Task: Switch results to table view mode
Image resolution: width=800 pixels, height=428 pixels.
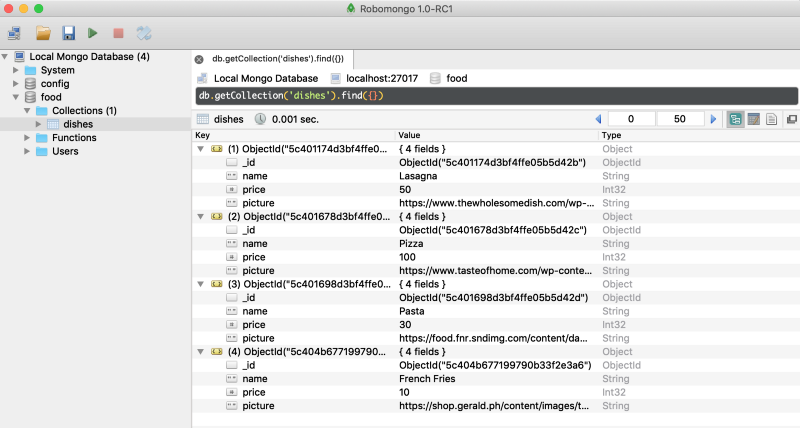Action: pos(754,119)
